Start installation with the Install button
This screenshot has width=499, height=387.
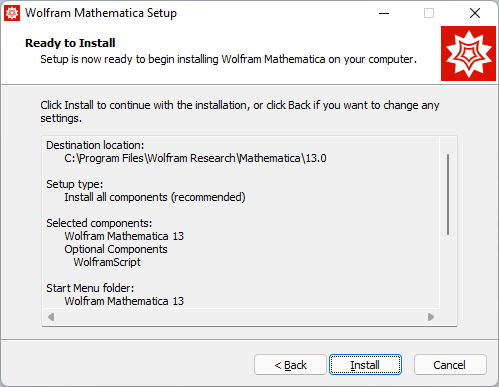(x=365, y=365)
